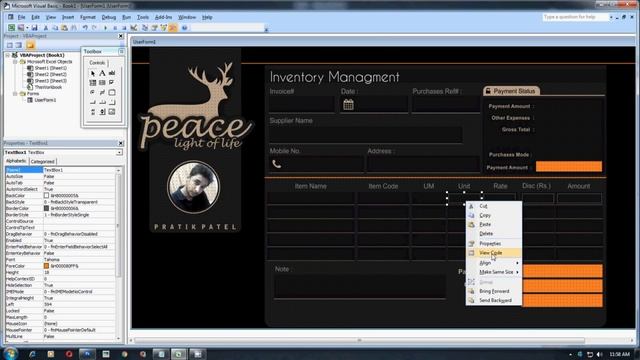640x360 pixels.
Task: Select the CommandButton tool in Toolbox
Action: tap(93, 102)
